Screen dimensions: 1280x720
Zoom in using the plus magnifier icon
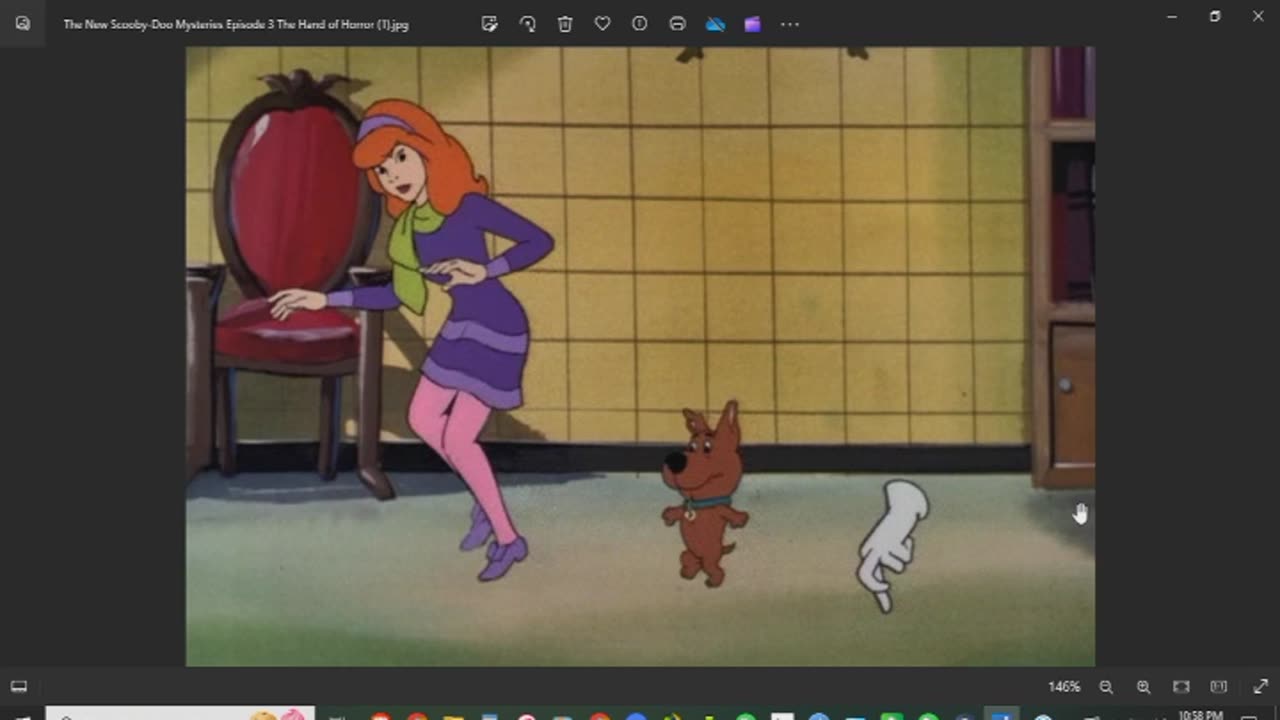1143,687
